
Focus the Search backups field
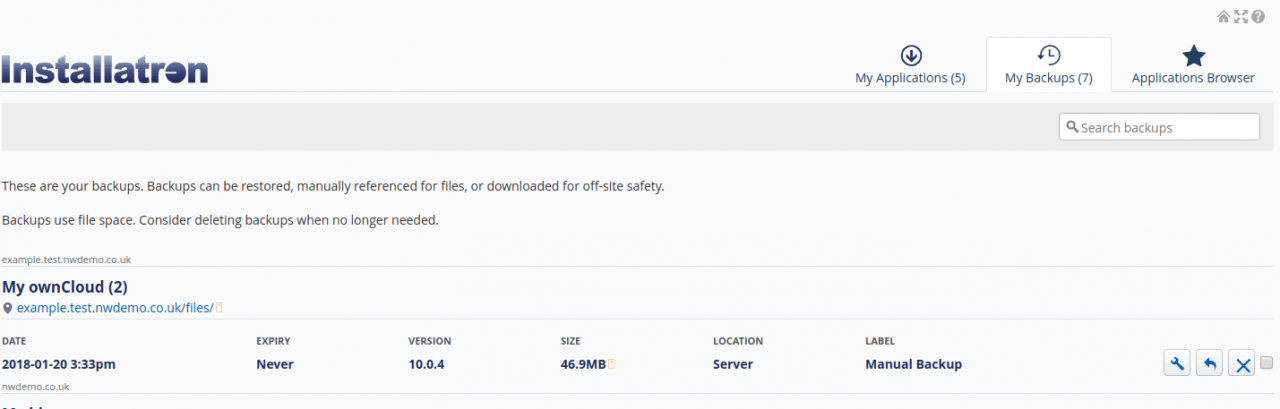coord(1159,127)
